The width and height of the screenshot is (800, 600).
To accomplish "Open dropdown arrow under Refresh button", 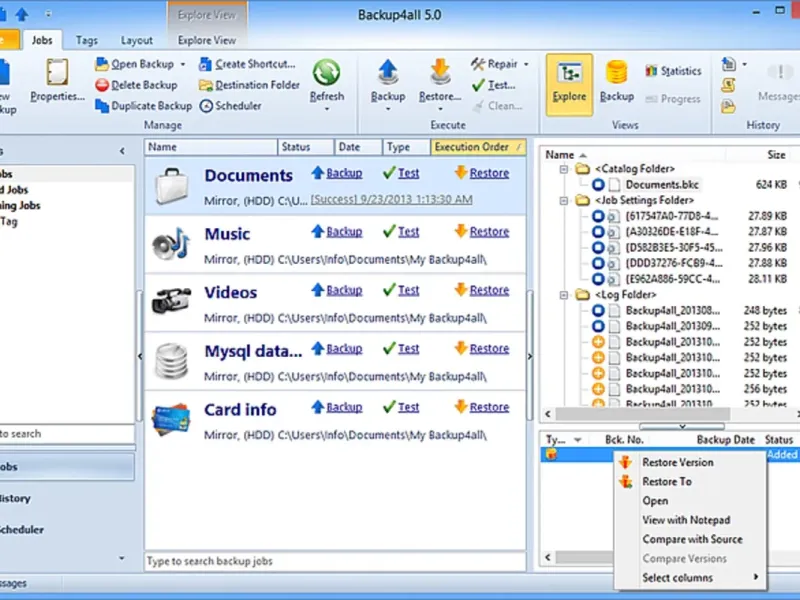I will click(327, 109).
